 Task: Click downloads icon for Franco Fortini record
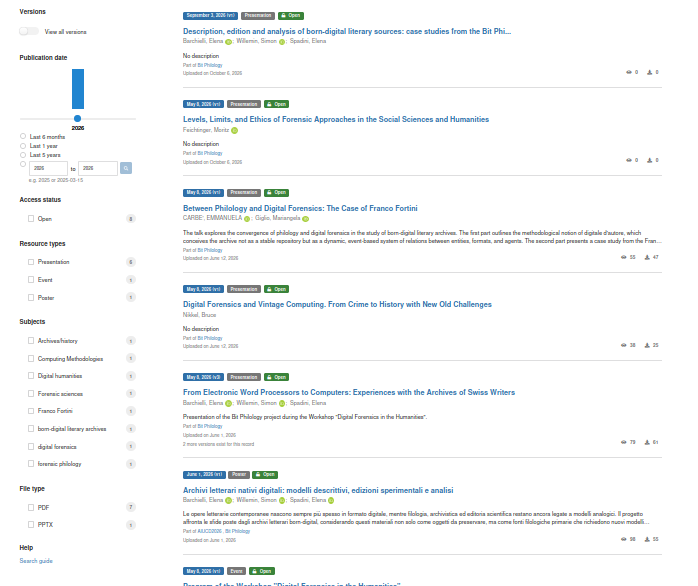pyautogui.click(x=647, y=257)
